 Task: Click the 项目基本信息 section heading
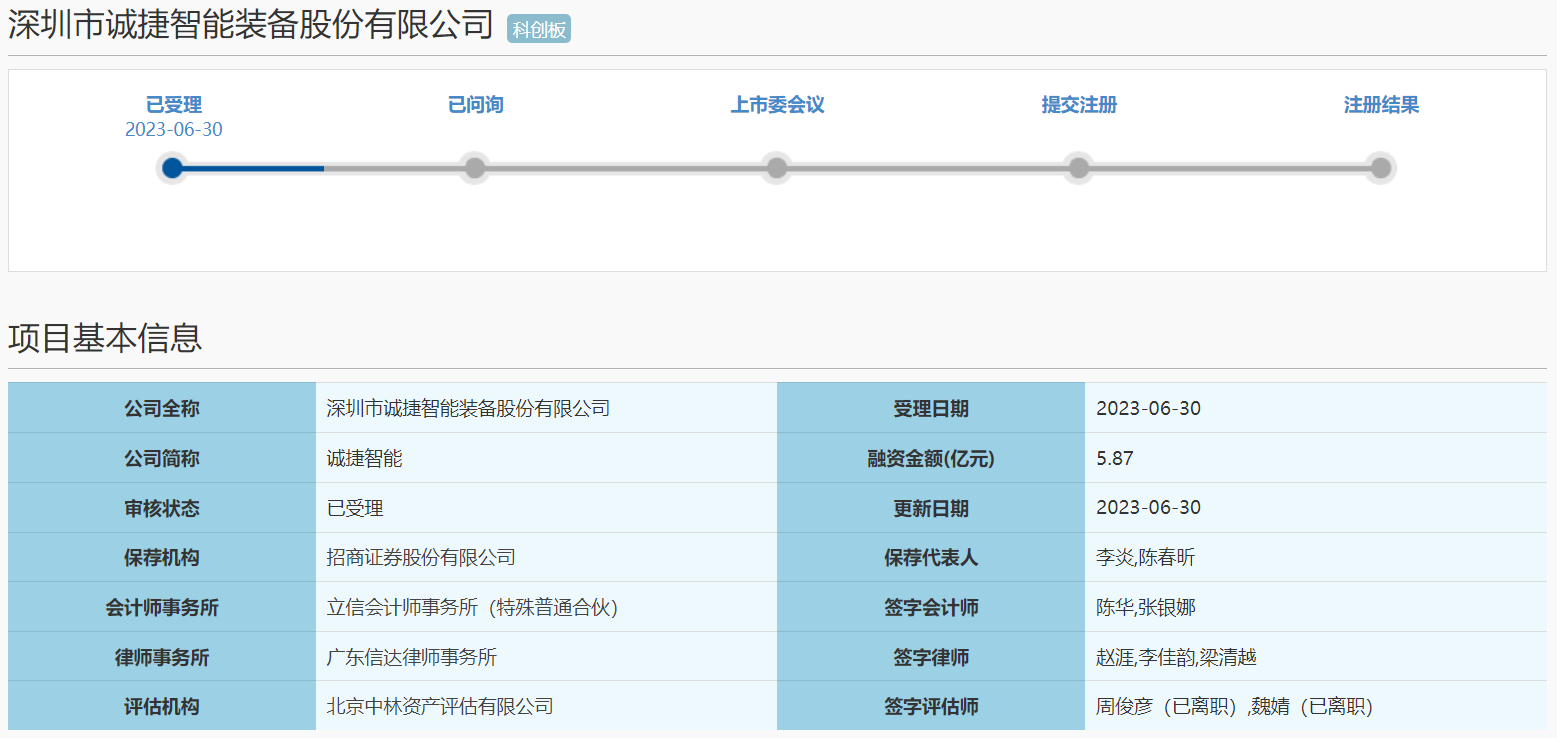pos(105,338)
